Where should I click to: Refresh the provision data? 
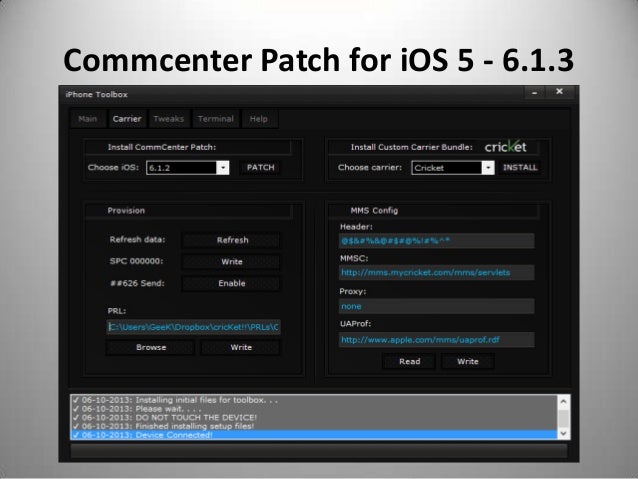coord(232,240)
